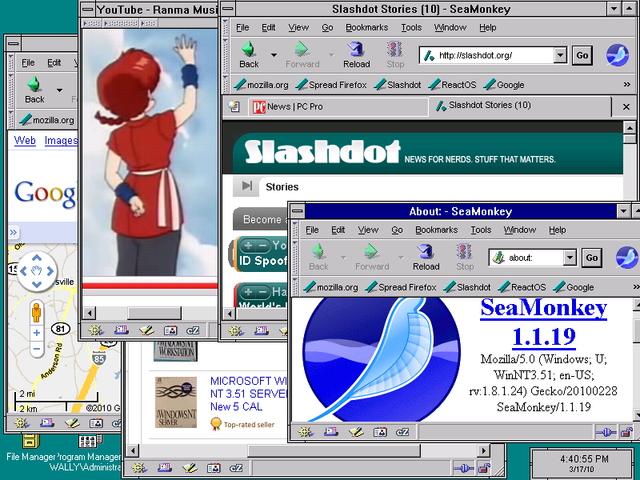The width and height of the screenshot is (640, 480).
Task: Click the SeaMonkey 1.1.19 link
Action: click(x=544, y=322)
